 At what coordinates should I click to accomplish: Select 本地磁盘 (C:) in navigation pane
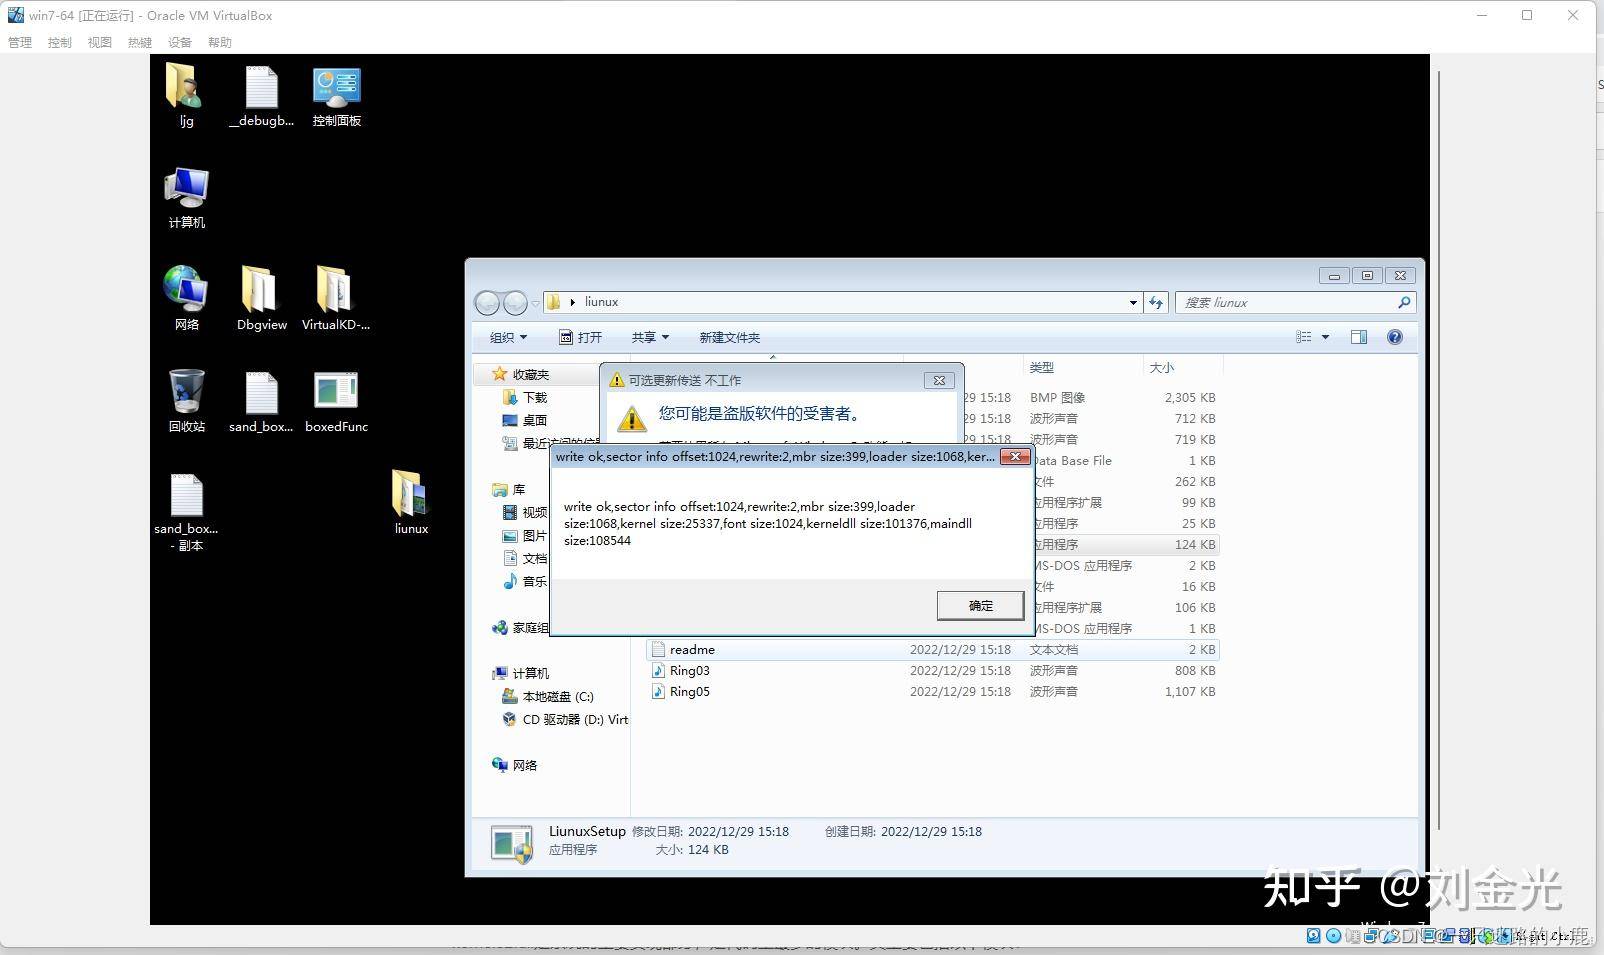[x=557, y=696]
